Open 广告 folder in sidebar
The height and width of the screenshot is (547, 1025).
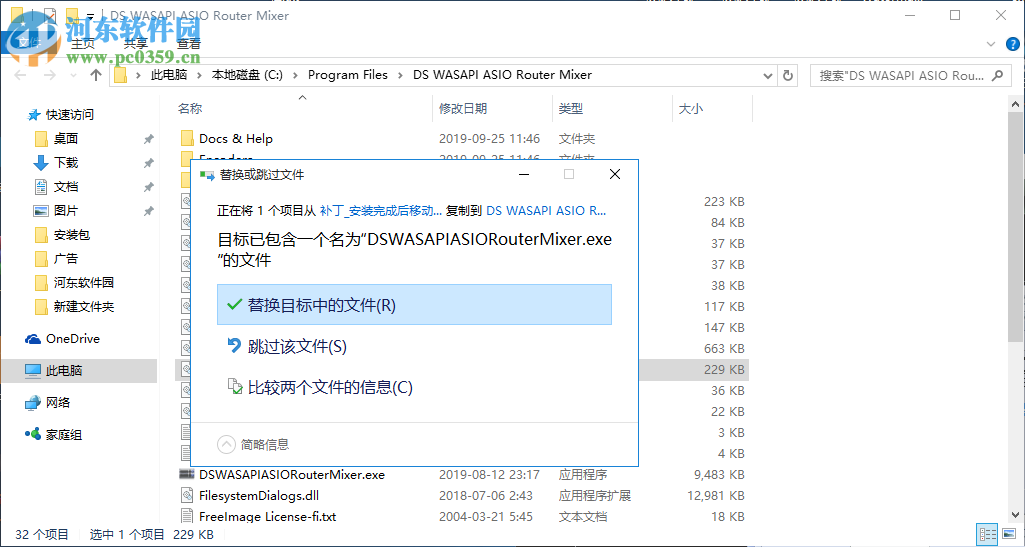pyautogui.click(x=66, y=259)
